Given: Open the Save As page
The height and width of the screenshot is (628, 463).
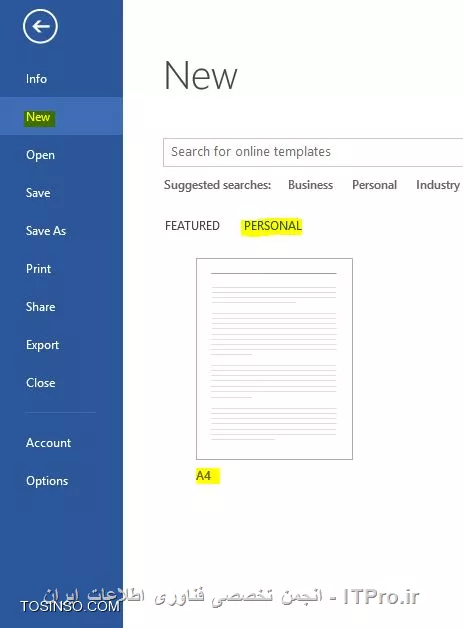Looking at the screenshot, I should [46, 231].
